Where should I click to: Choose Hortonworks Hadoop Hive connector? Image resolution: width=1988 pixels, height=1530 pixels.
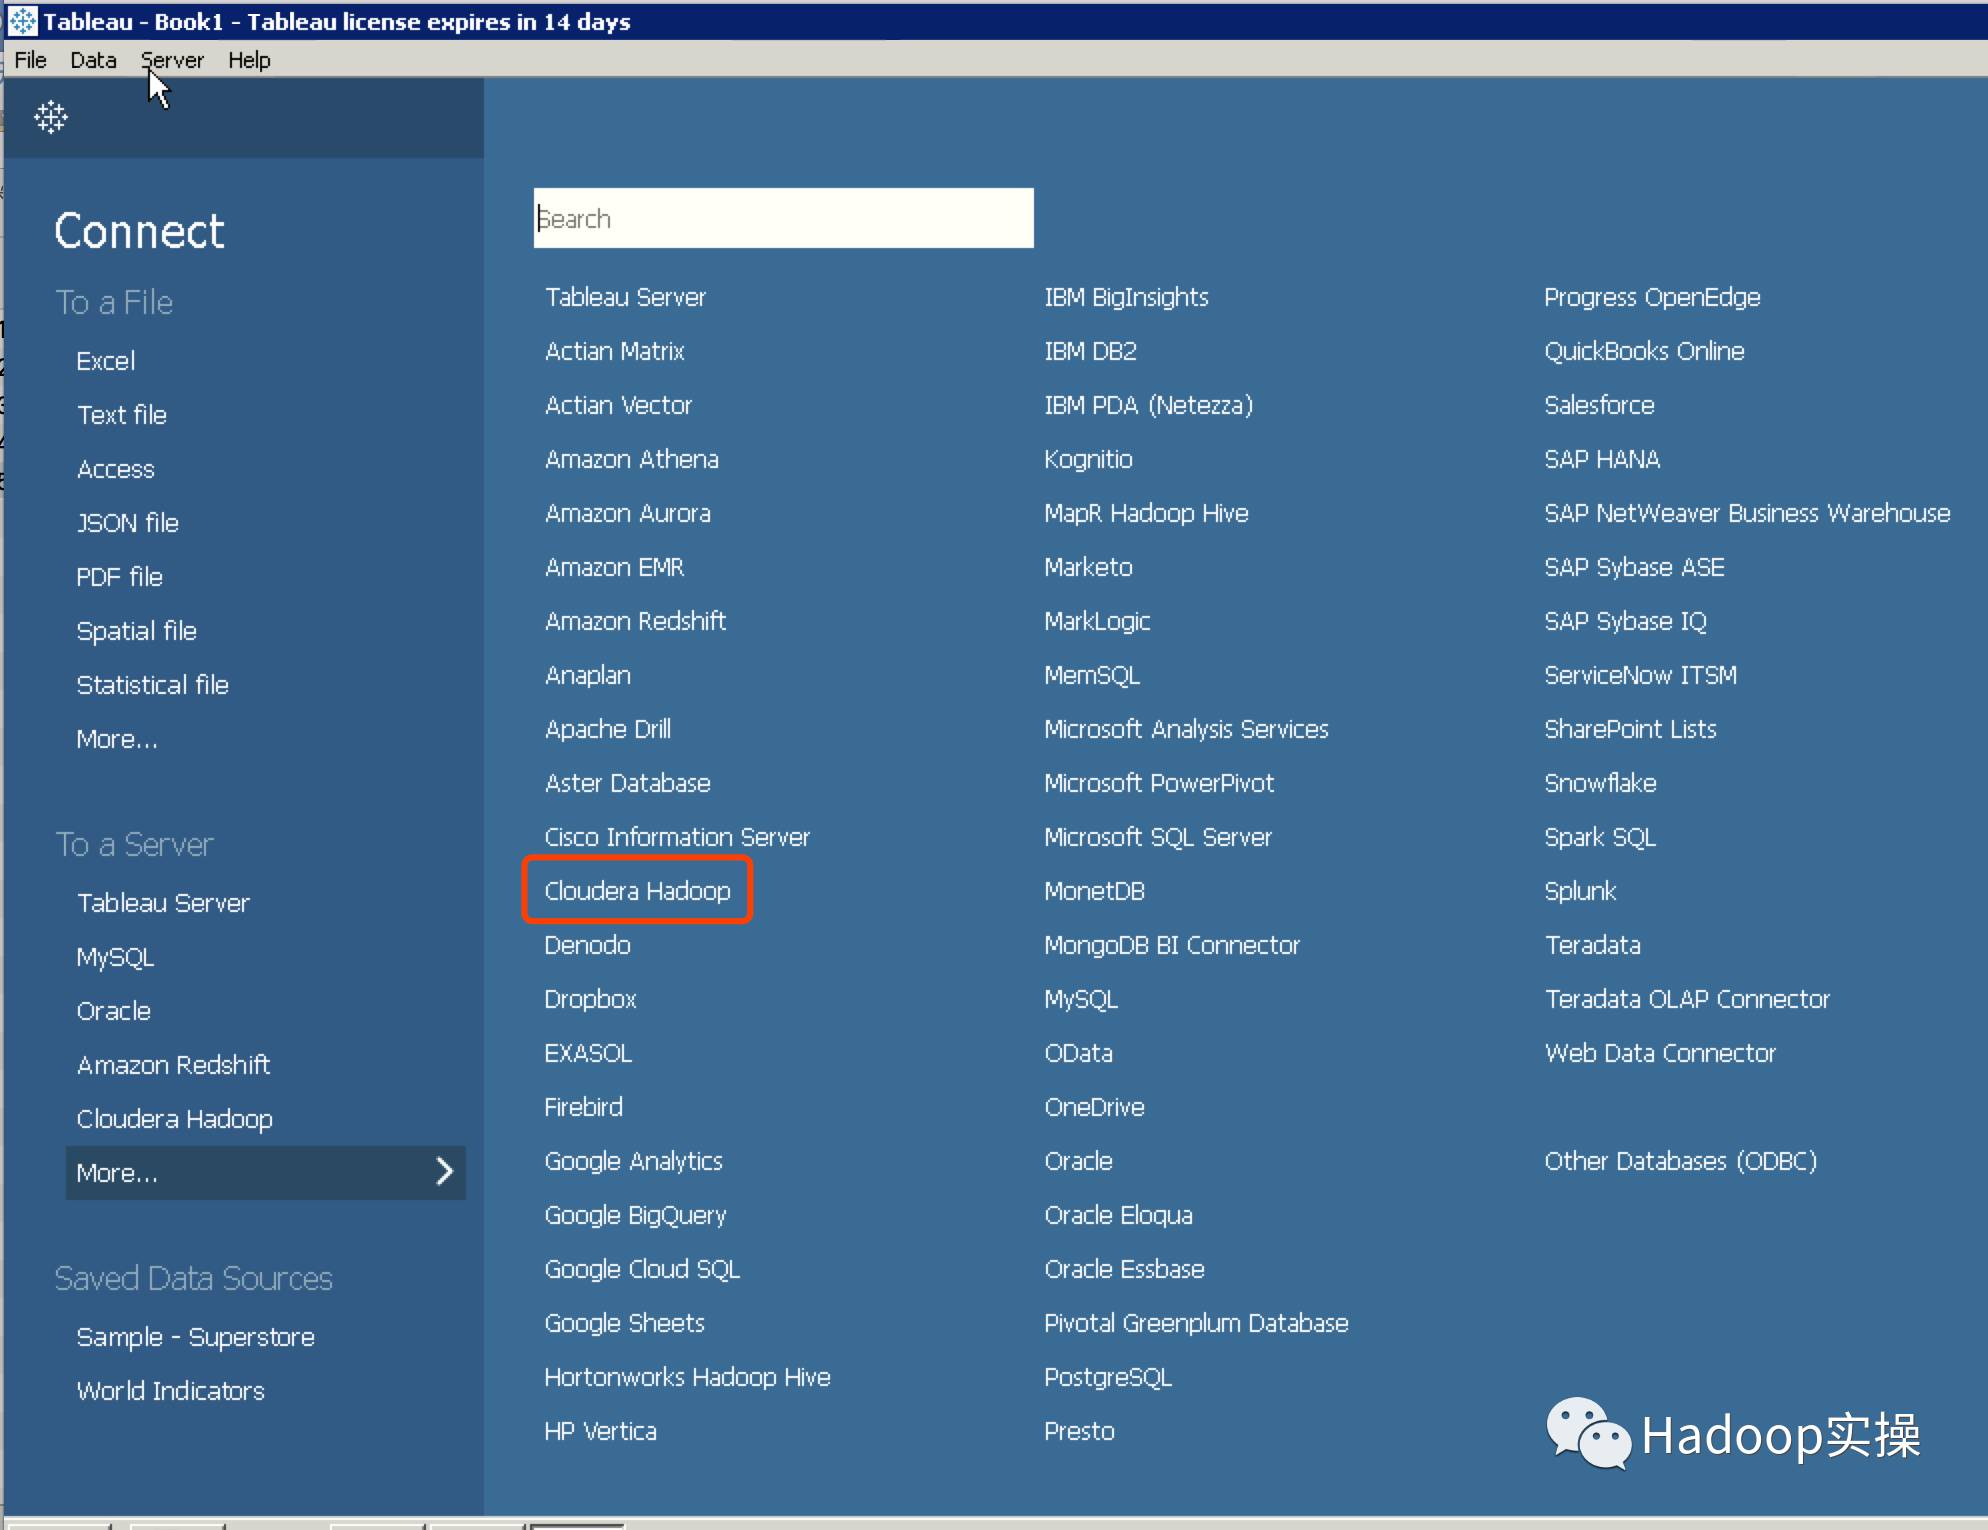(x=688, y=1377)
